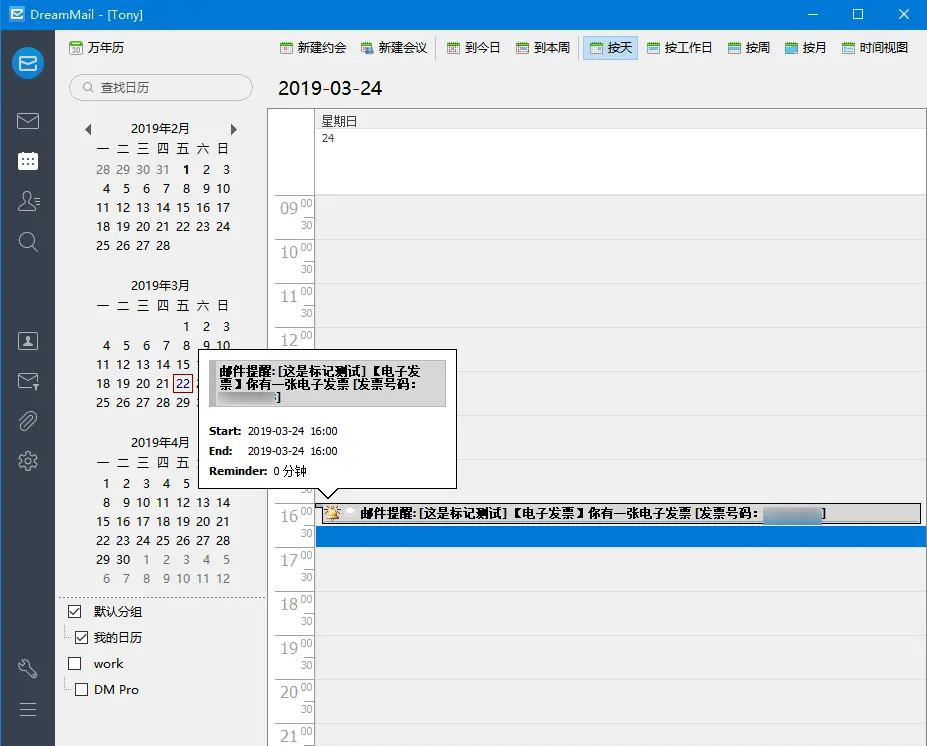Open the settings gear sidebar icon
The height and width of the screenshot is (746, 927).
point(28,460)
